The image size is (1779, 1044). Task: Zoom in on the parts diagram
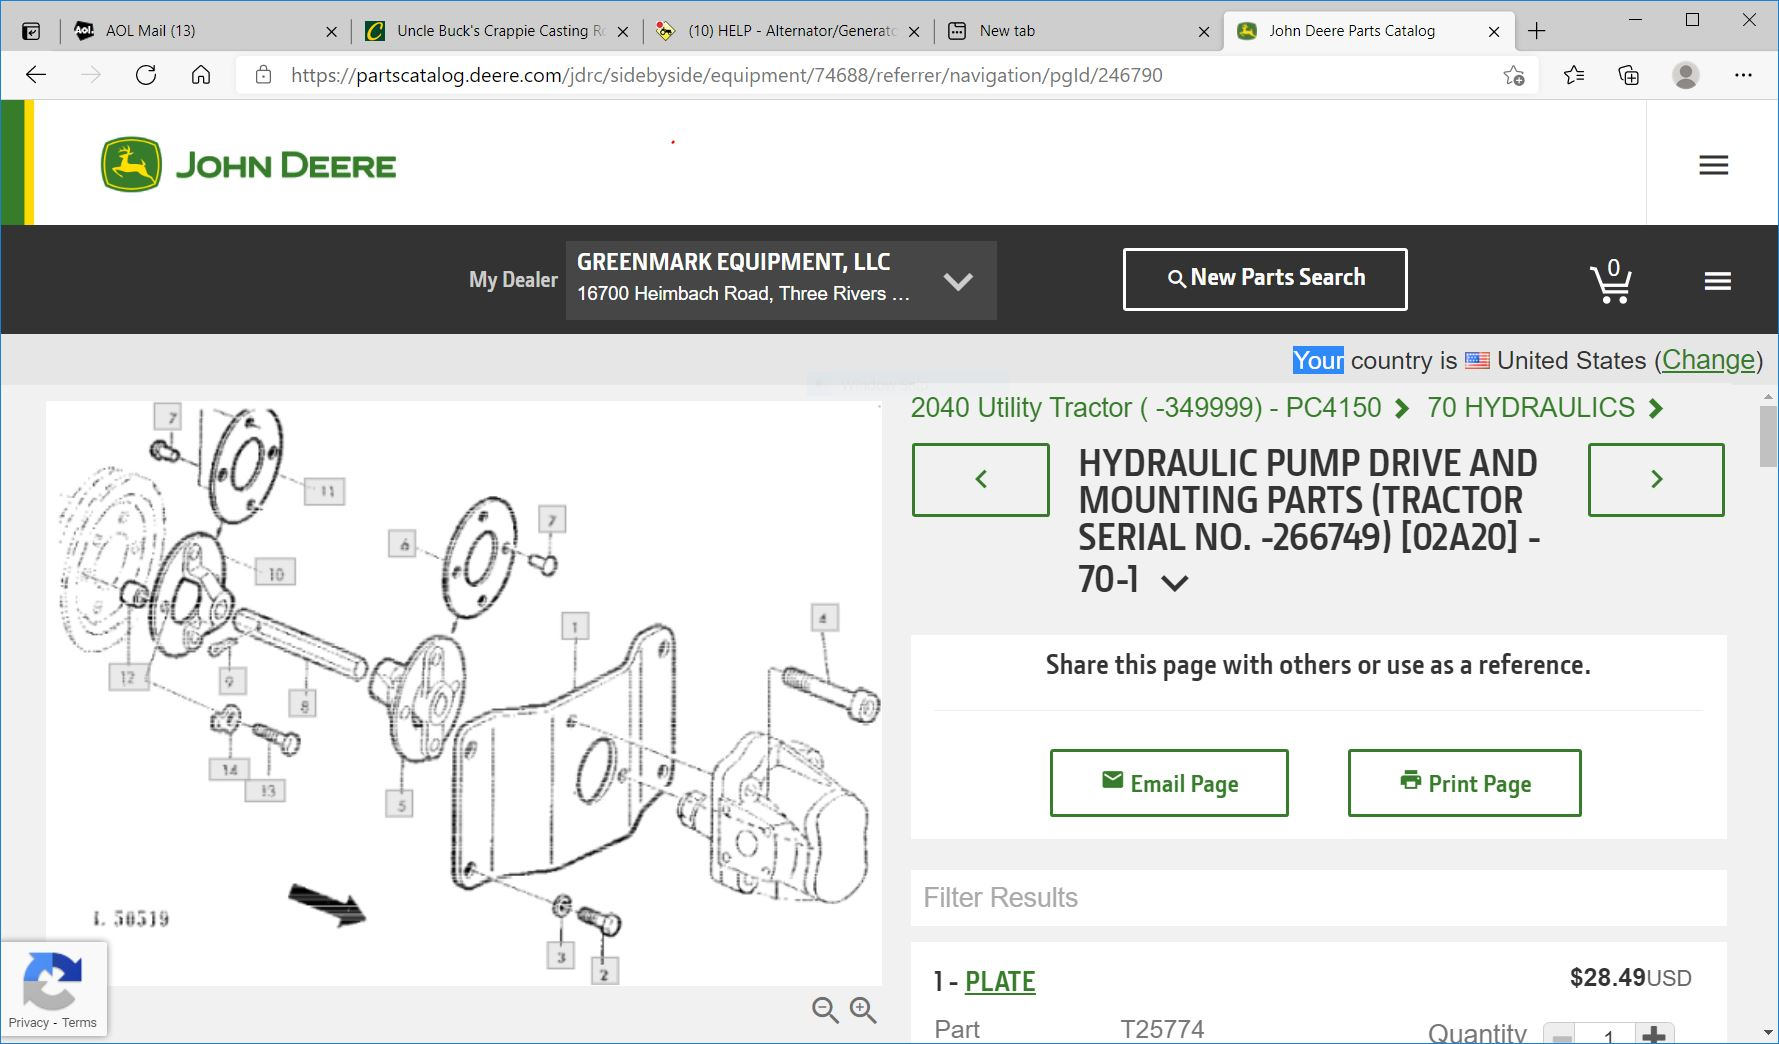(x=863, y=1010)
